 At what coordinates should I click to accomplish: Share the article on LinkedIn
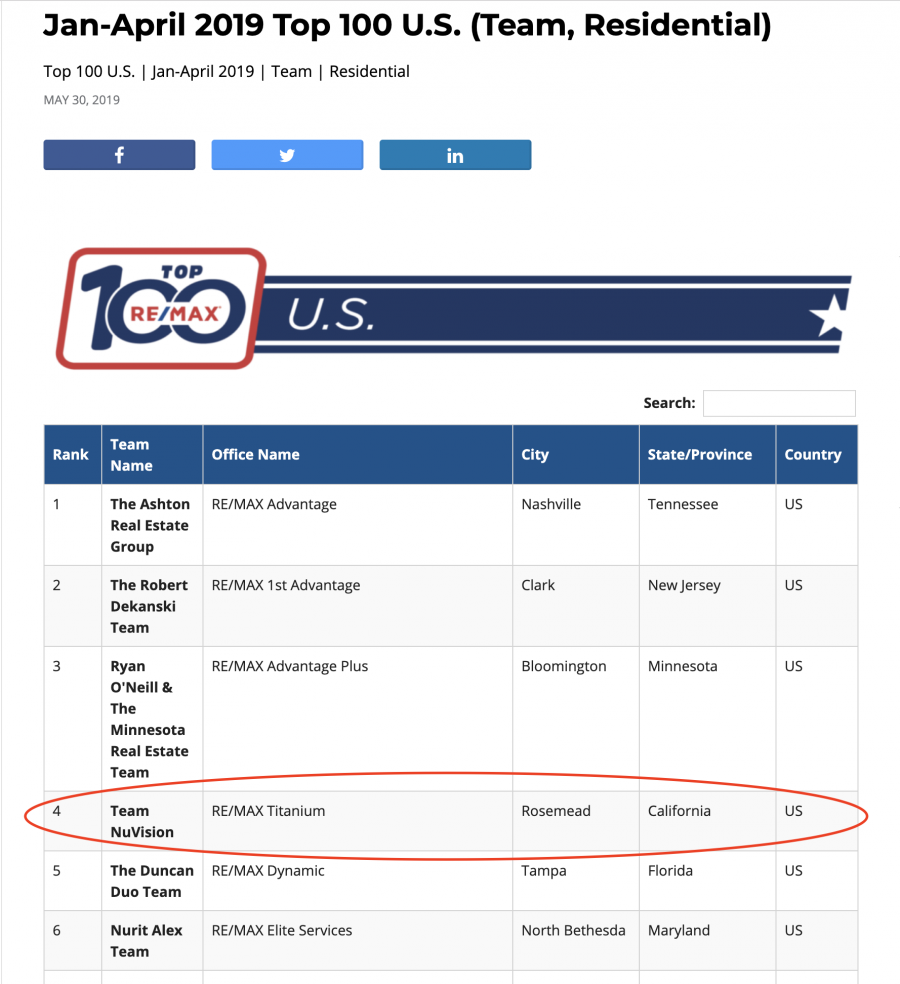[455, 155]
